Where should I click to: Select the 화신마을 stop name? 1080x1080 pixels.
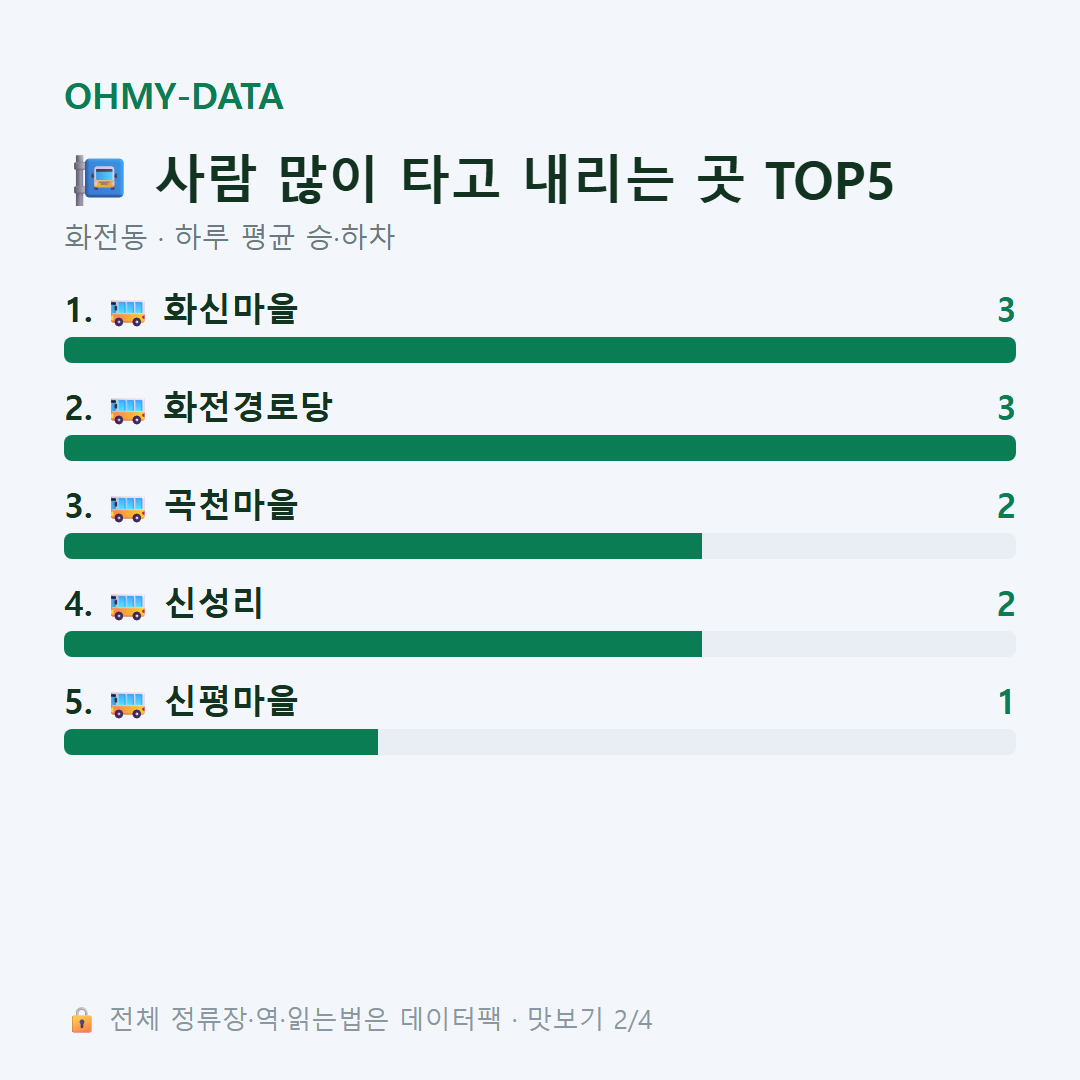point(231,309)
